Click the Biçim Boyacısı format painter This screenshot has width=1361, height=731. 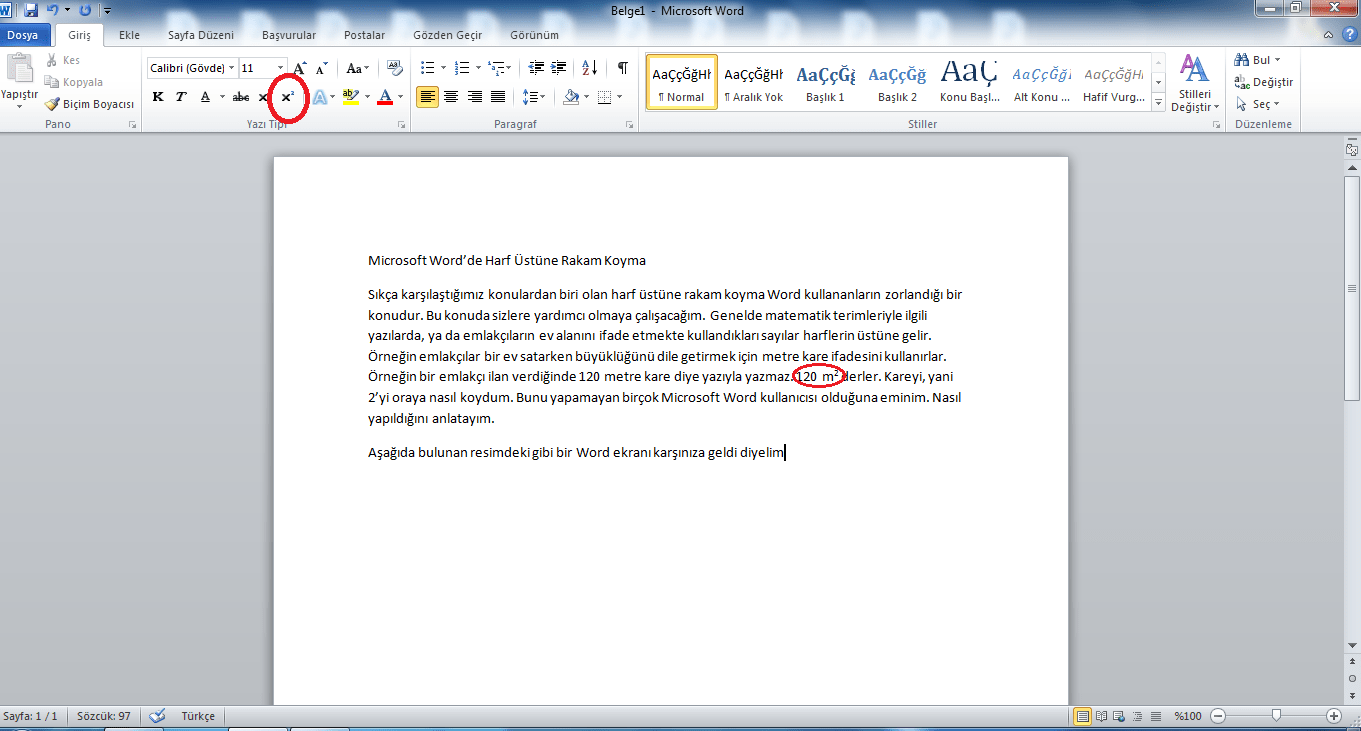(89, 104)
